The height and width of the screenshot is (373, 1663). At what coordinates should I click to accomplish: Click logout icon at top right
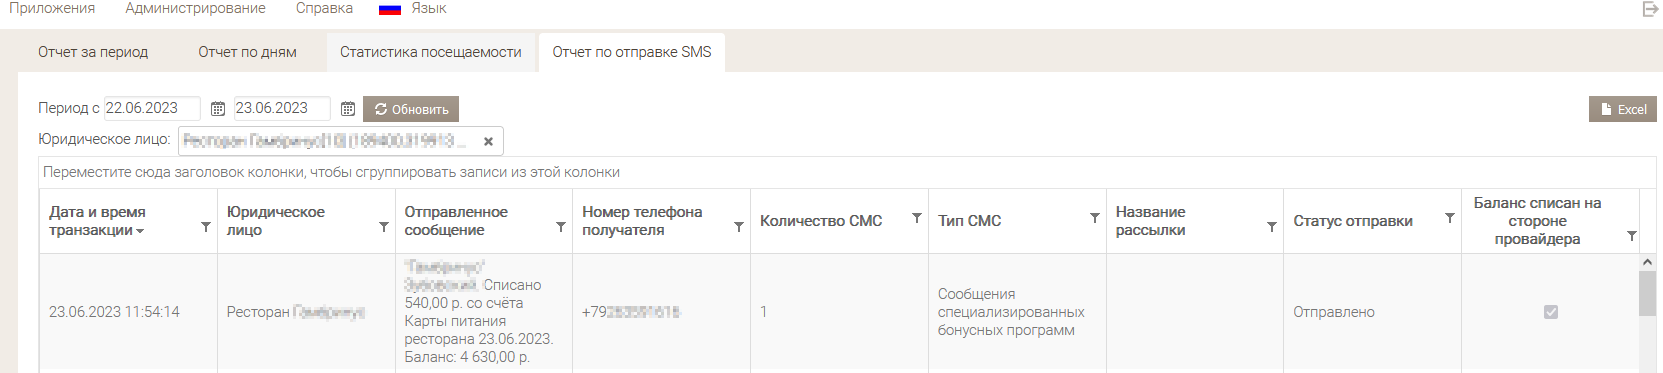1650,9
